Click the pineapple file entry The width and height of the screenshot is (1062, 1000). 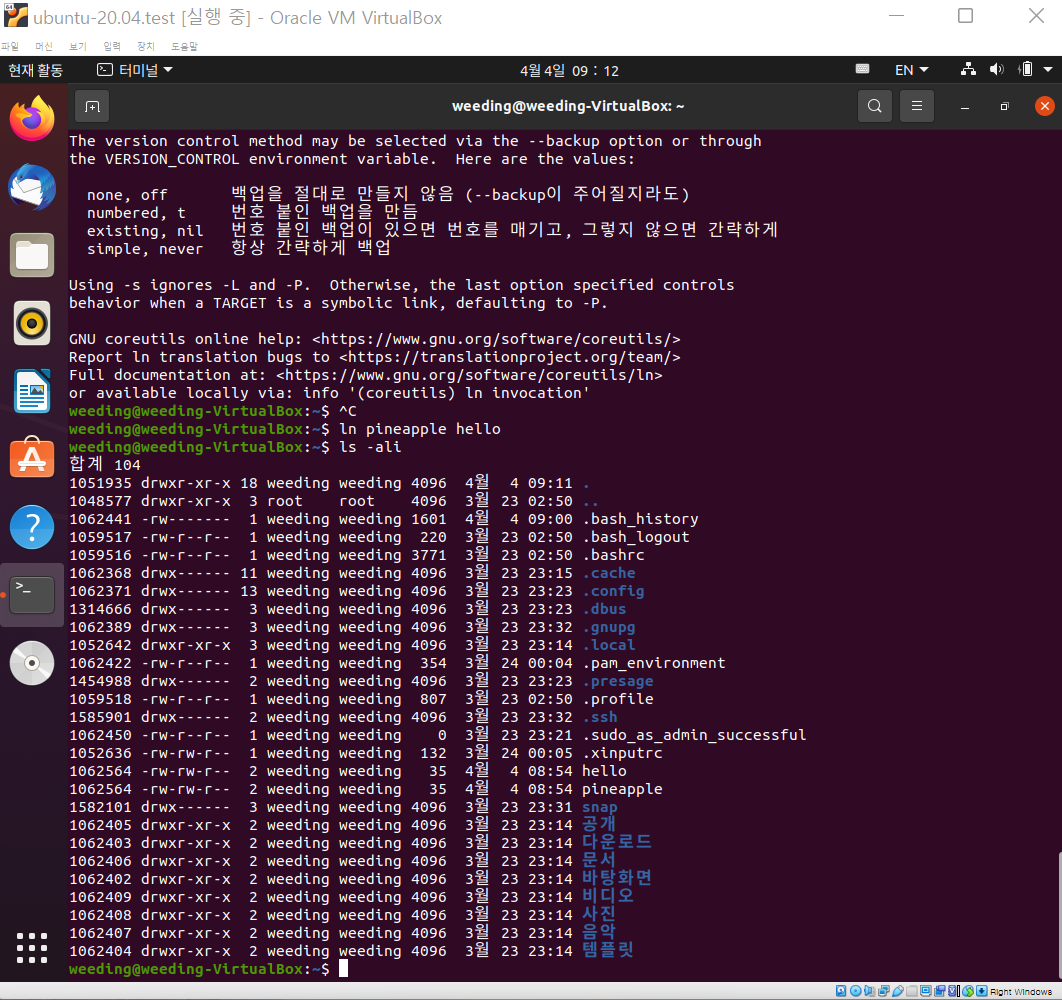(622, 789)
